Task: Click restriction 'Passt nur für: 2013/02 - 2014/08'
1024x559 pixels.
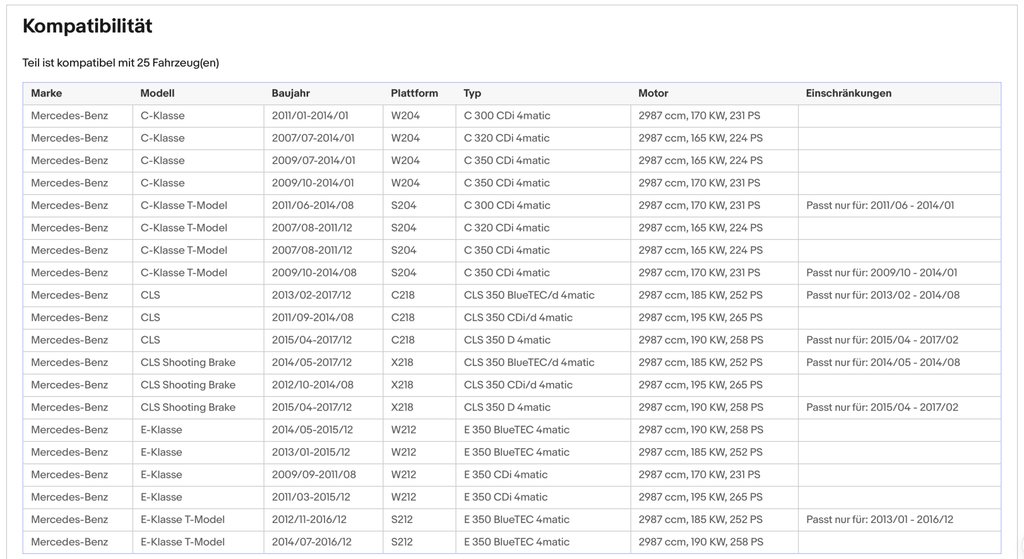Action: (883, 295)
